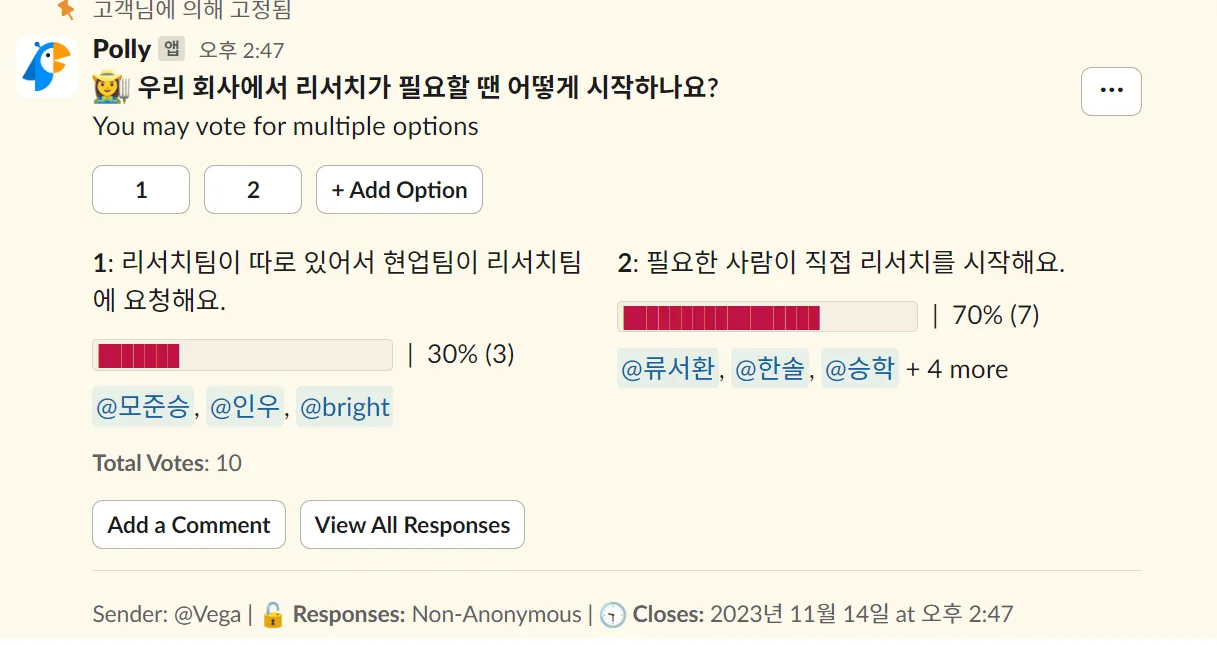The image size is (1217, 645).
Task: Click the app badge next to Polly
Action: 172,49
